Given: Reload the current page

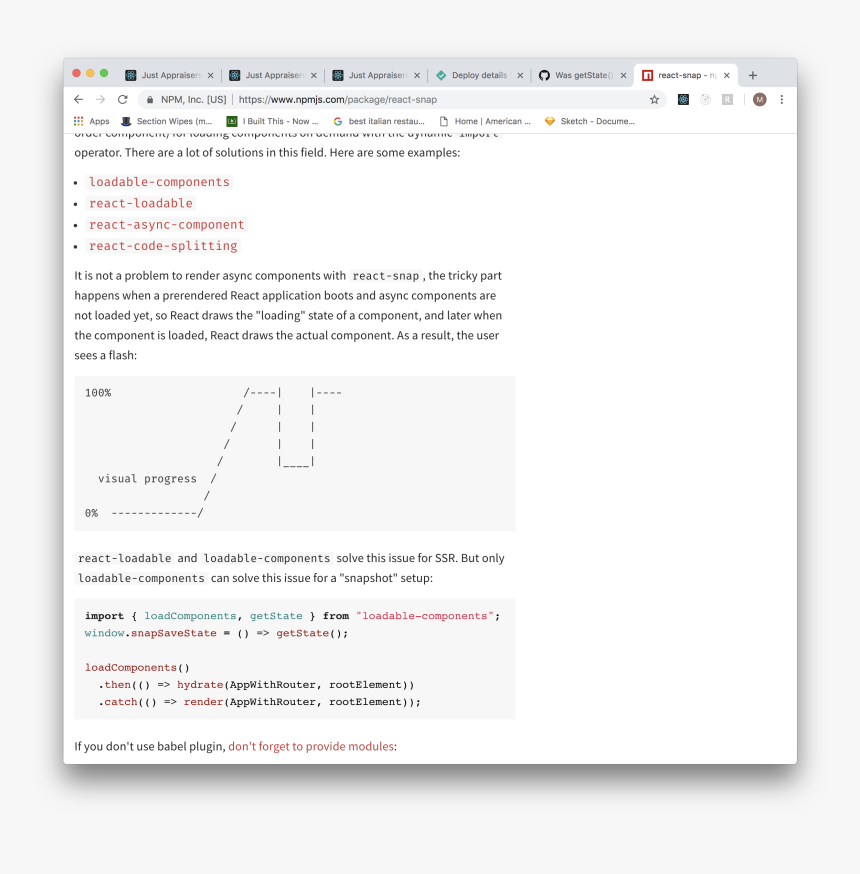Looking at the screenshot, I should pos(122,100).
